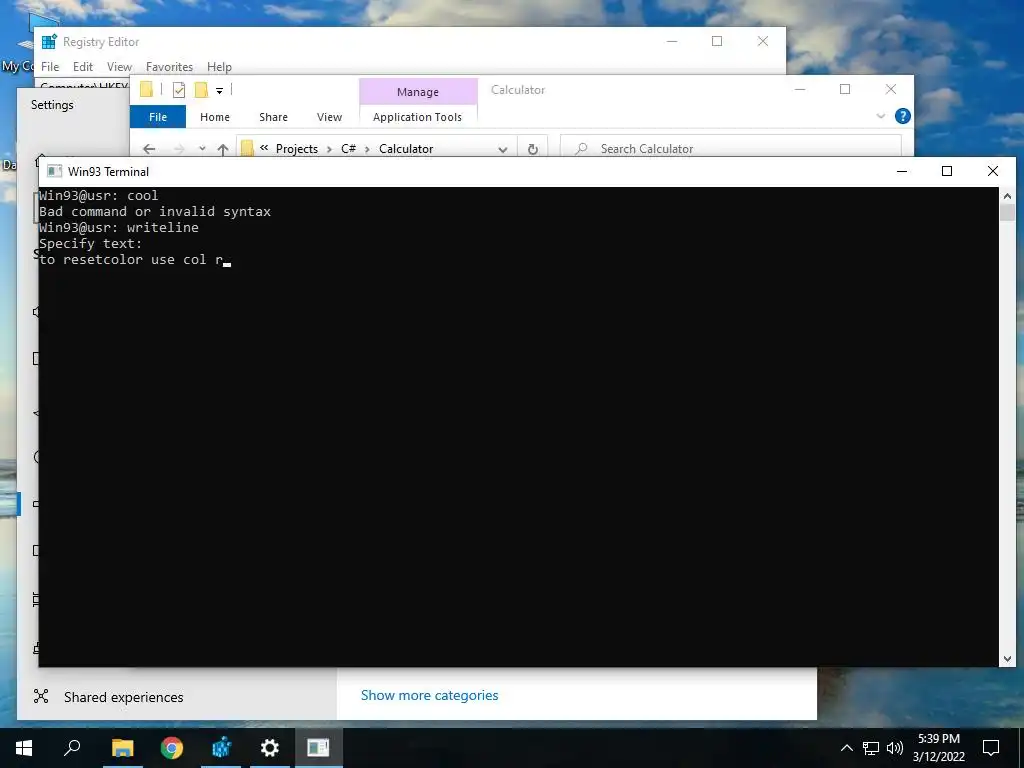Viewport: 1024px width, 768px height.
Task: Click Calculator in the Explorer address path
Action: coord(406,149)
